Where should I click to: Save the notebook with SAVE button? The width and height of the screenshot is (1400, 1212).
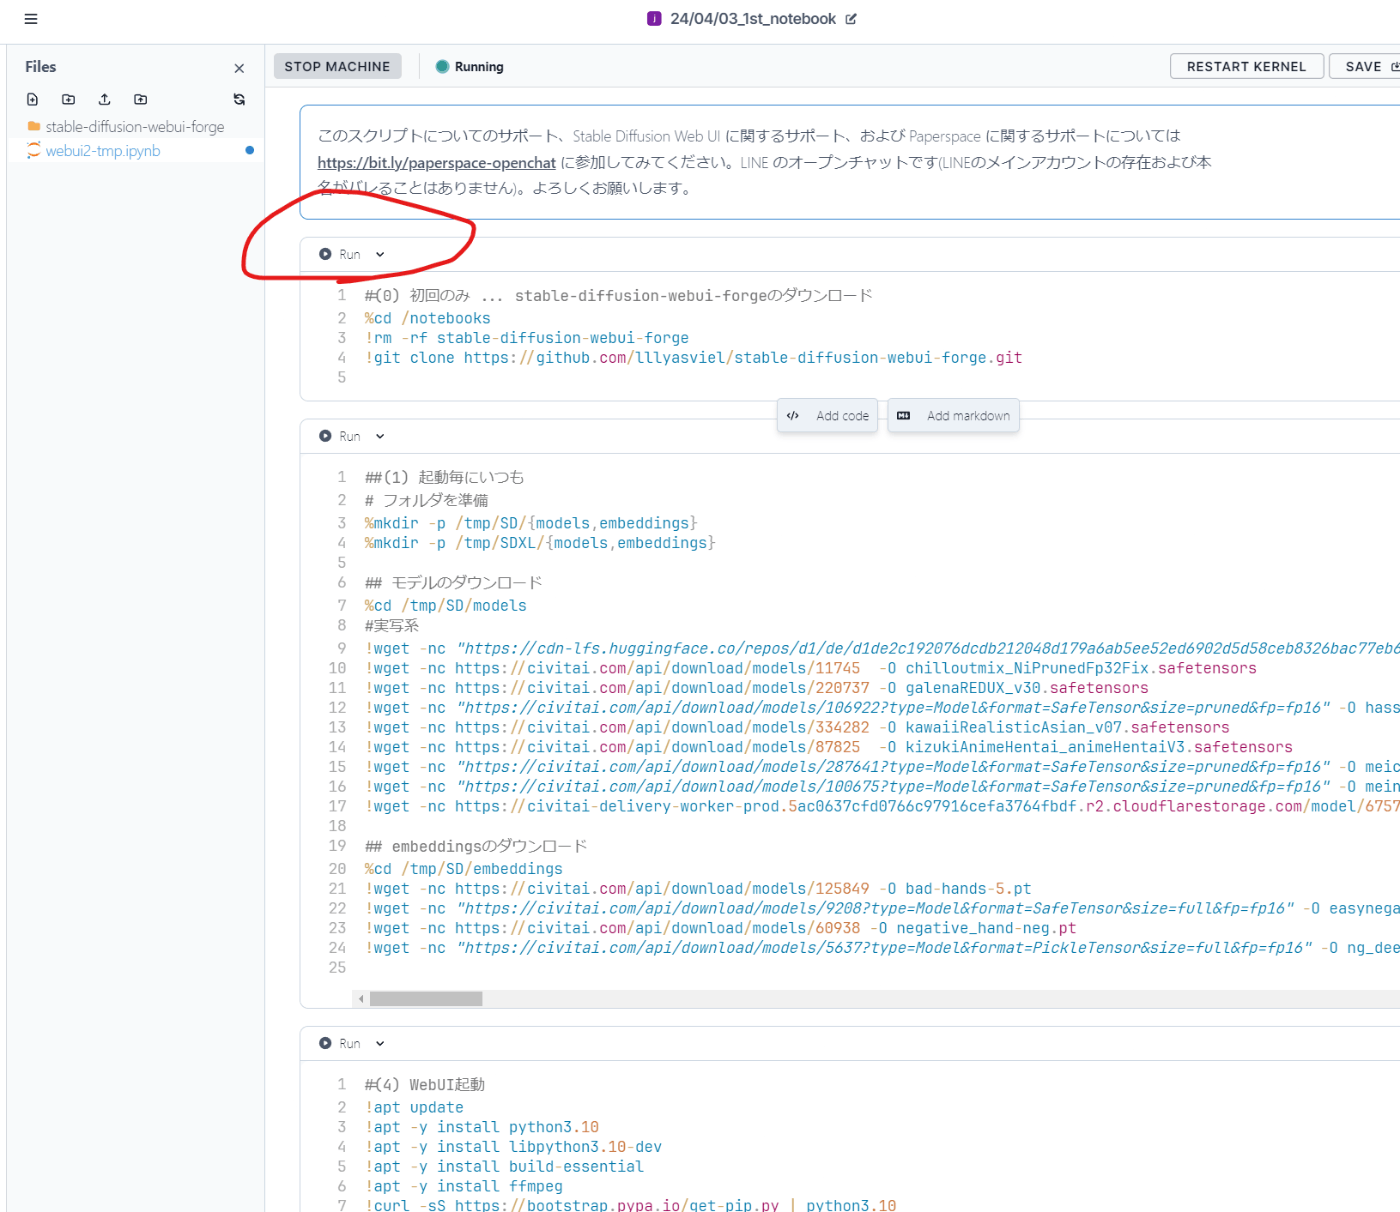[1366, 66]
